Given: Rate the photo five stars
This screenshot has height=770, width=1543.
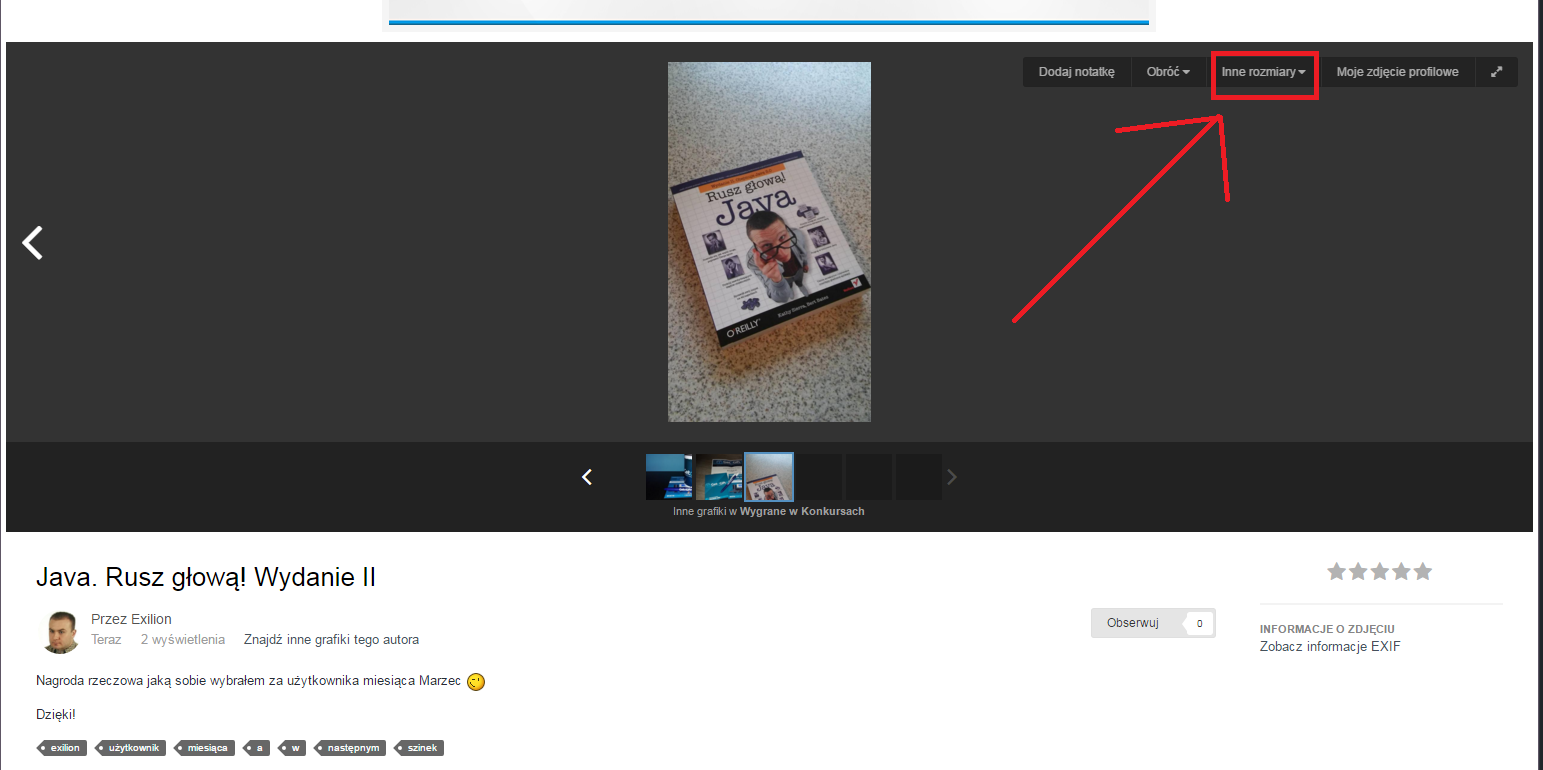Looking at the screenshot, I should 1422,572.
